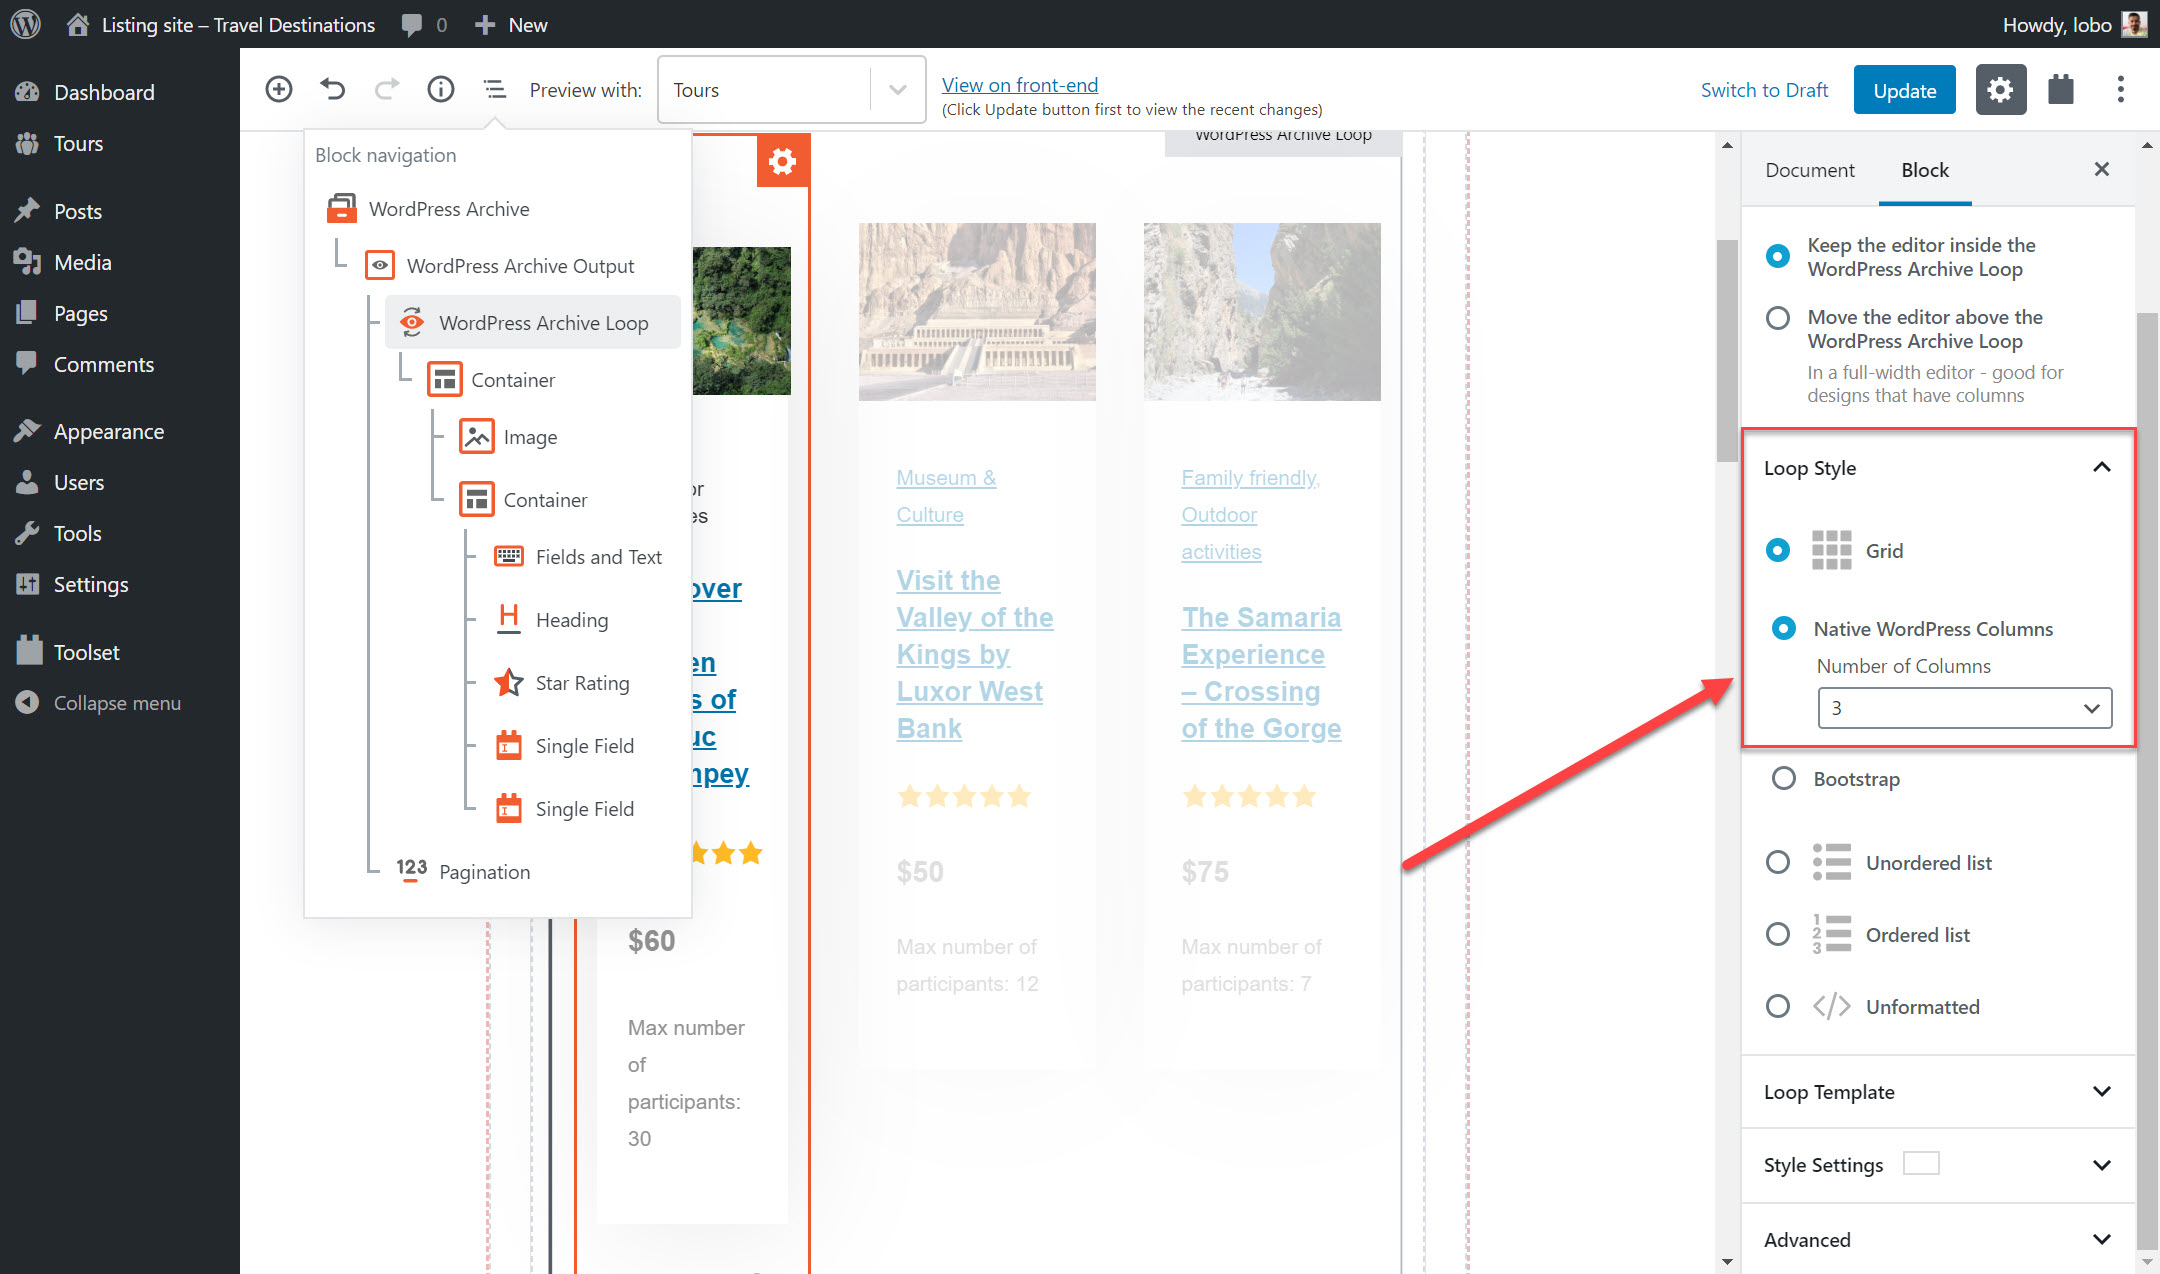Switch to the Block tab
This screenshot has width=2160, height=1274.
pos(1924,170)
